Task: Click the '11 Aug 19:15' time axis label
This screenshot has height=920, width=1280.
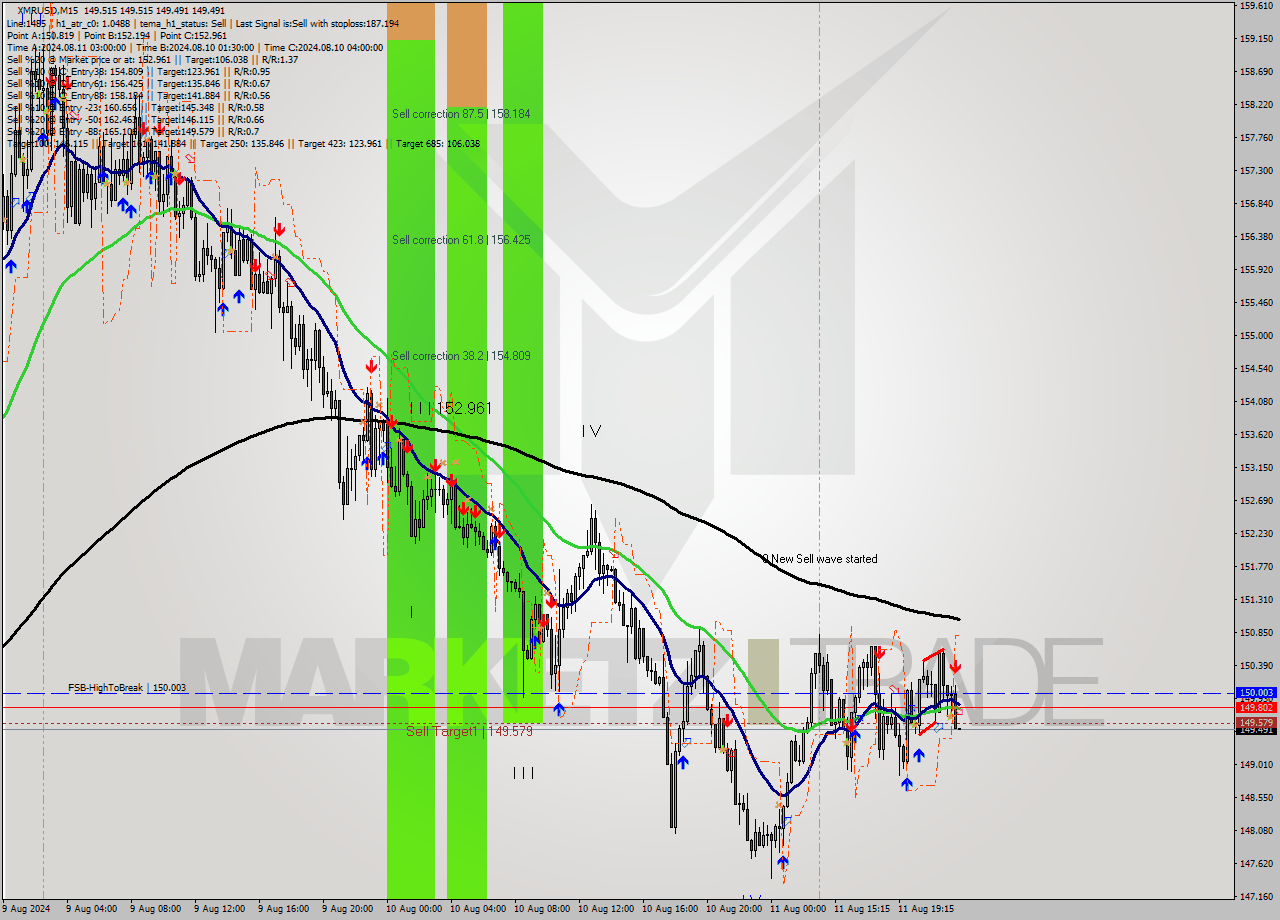Action: pos(926,909)
